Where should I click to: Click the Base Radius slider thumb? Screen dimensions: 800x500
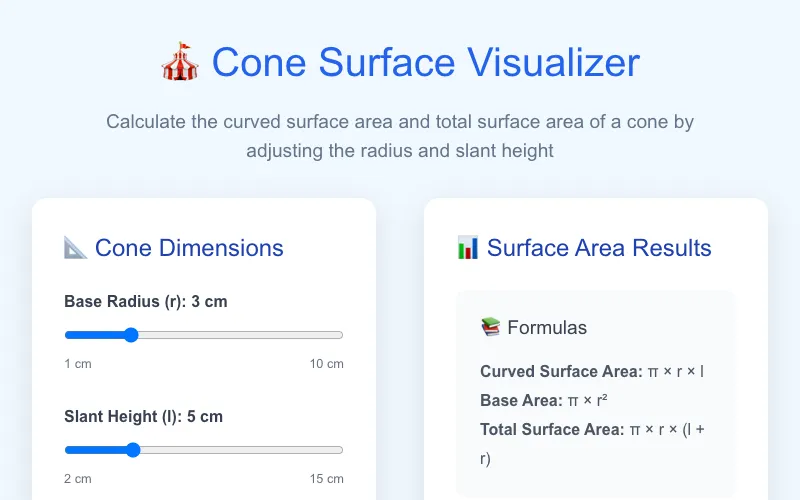(131, 335)
